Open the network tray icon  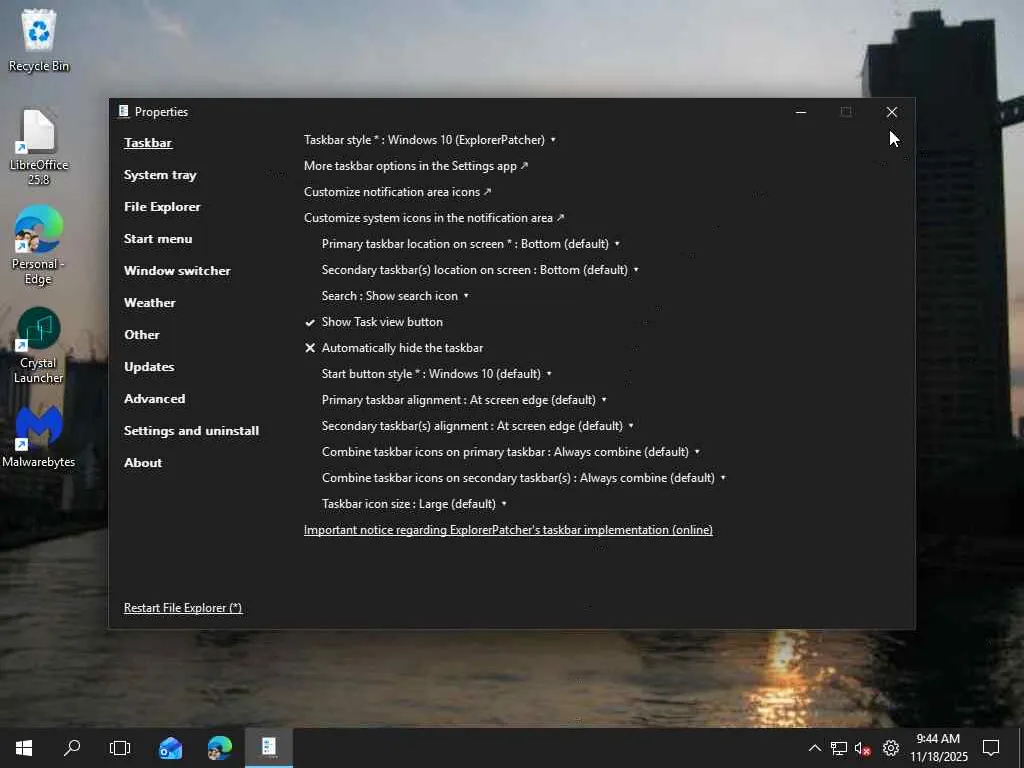839,748
